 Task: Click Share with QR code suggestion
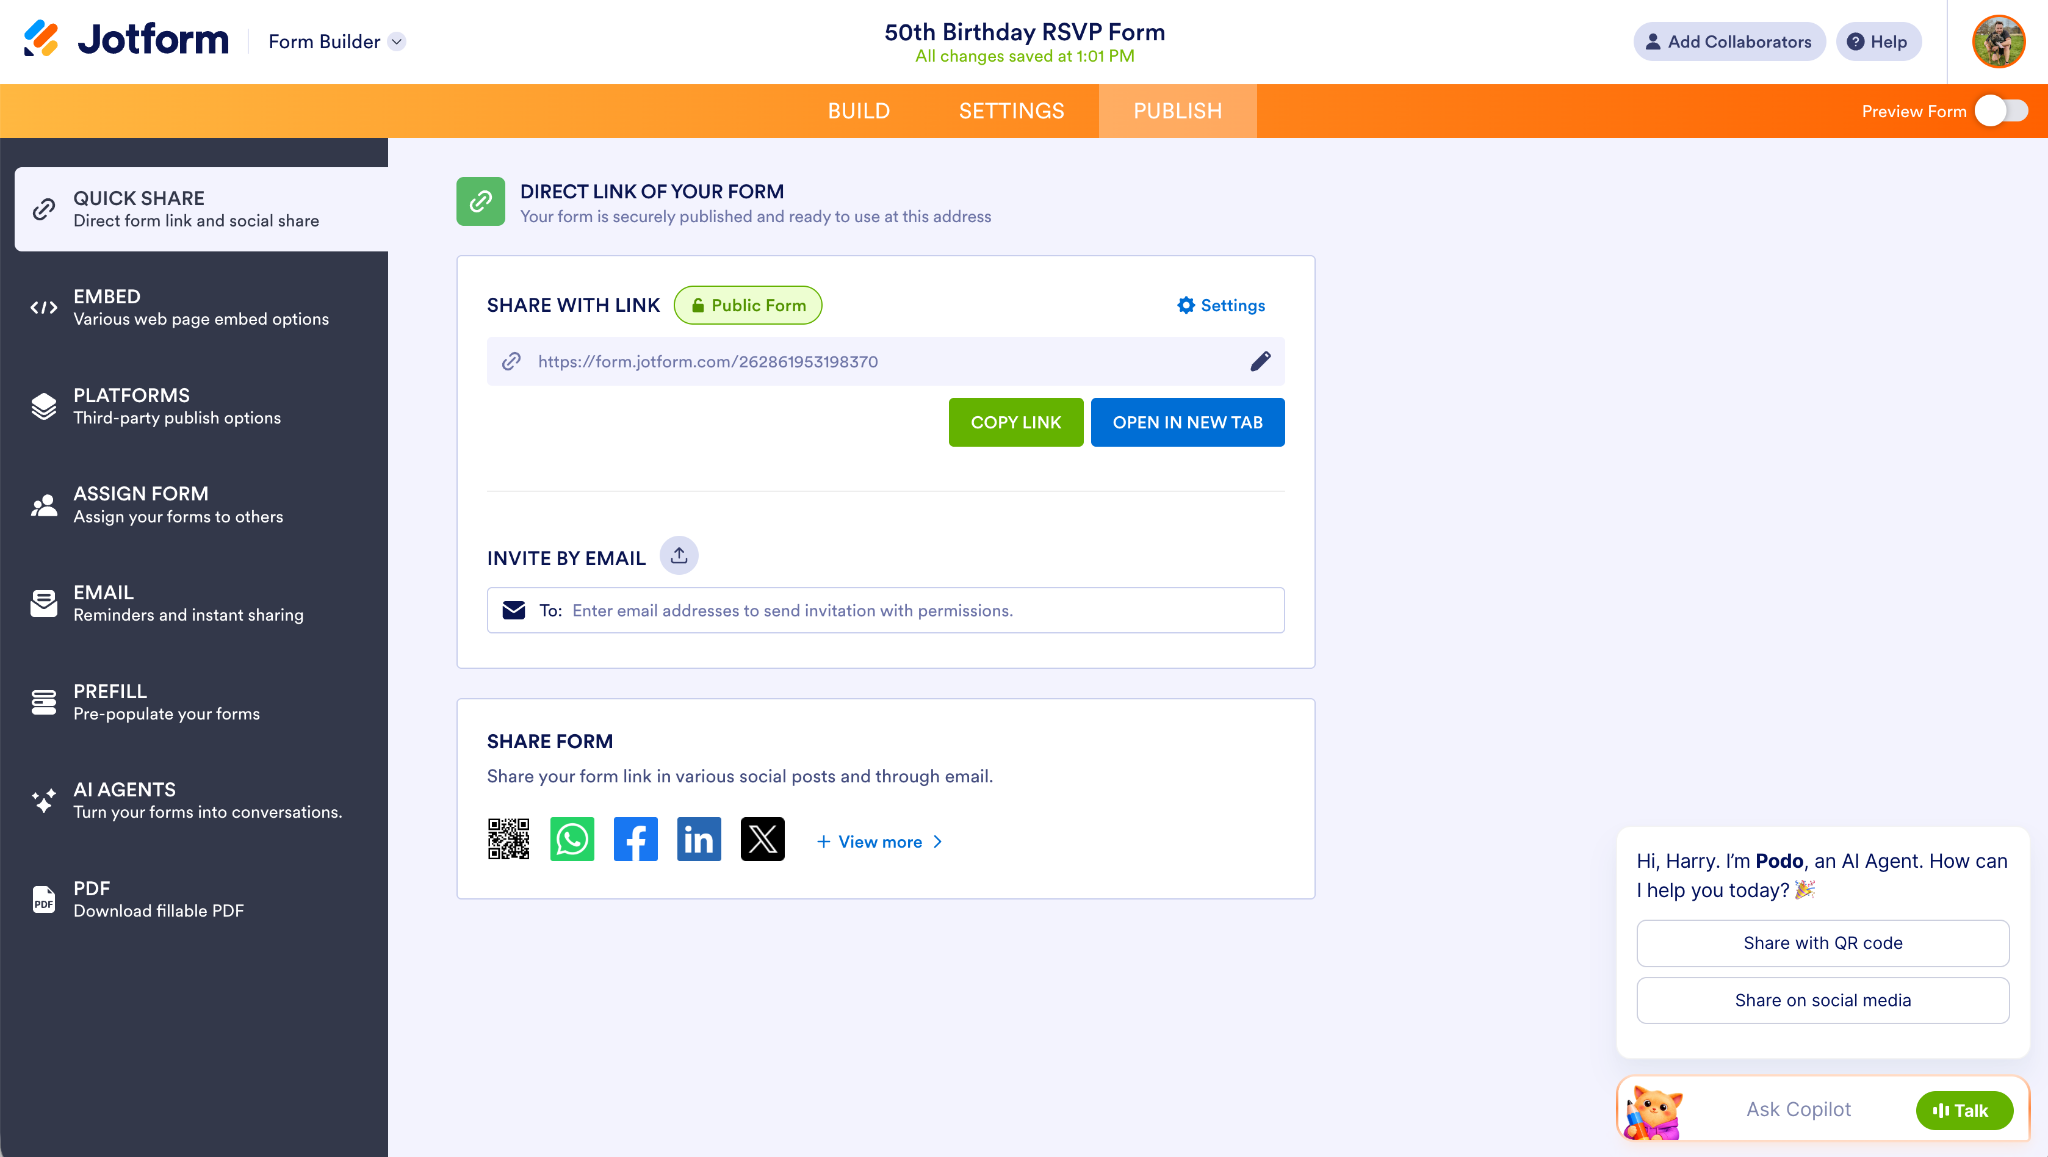(x=1823, y=943)
